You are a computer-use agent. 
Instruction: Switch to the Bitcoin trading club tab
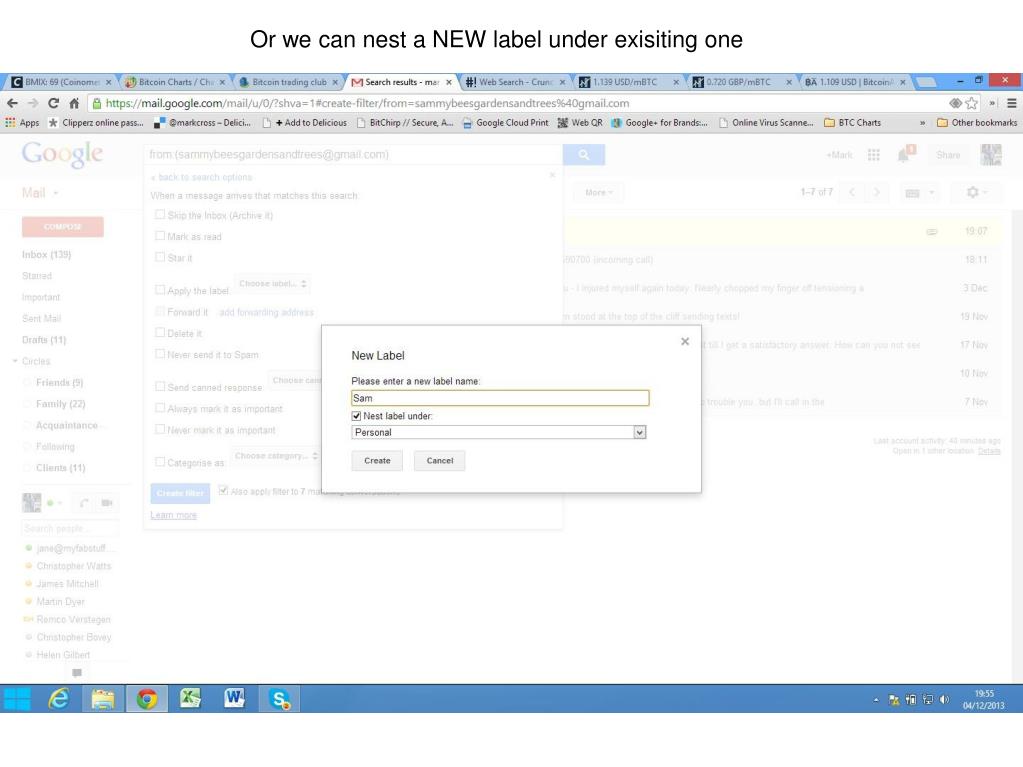point(289,82)
